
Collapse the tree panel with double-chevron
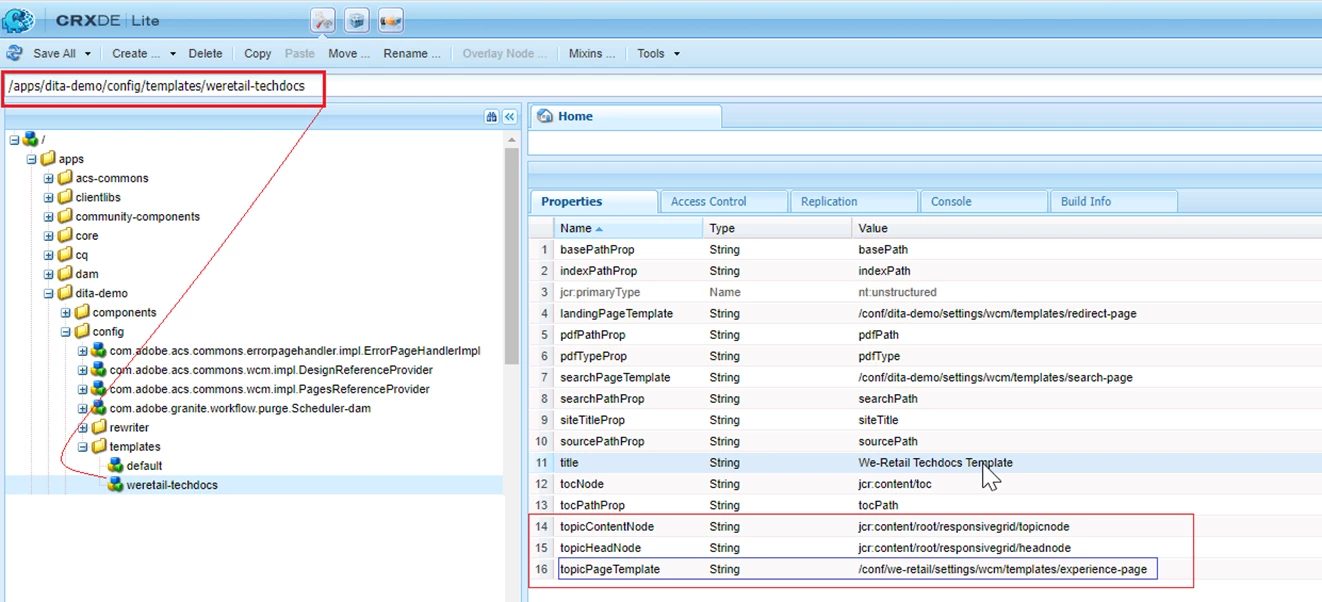coord(509,117)
